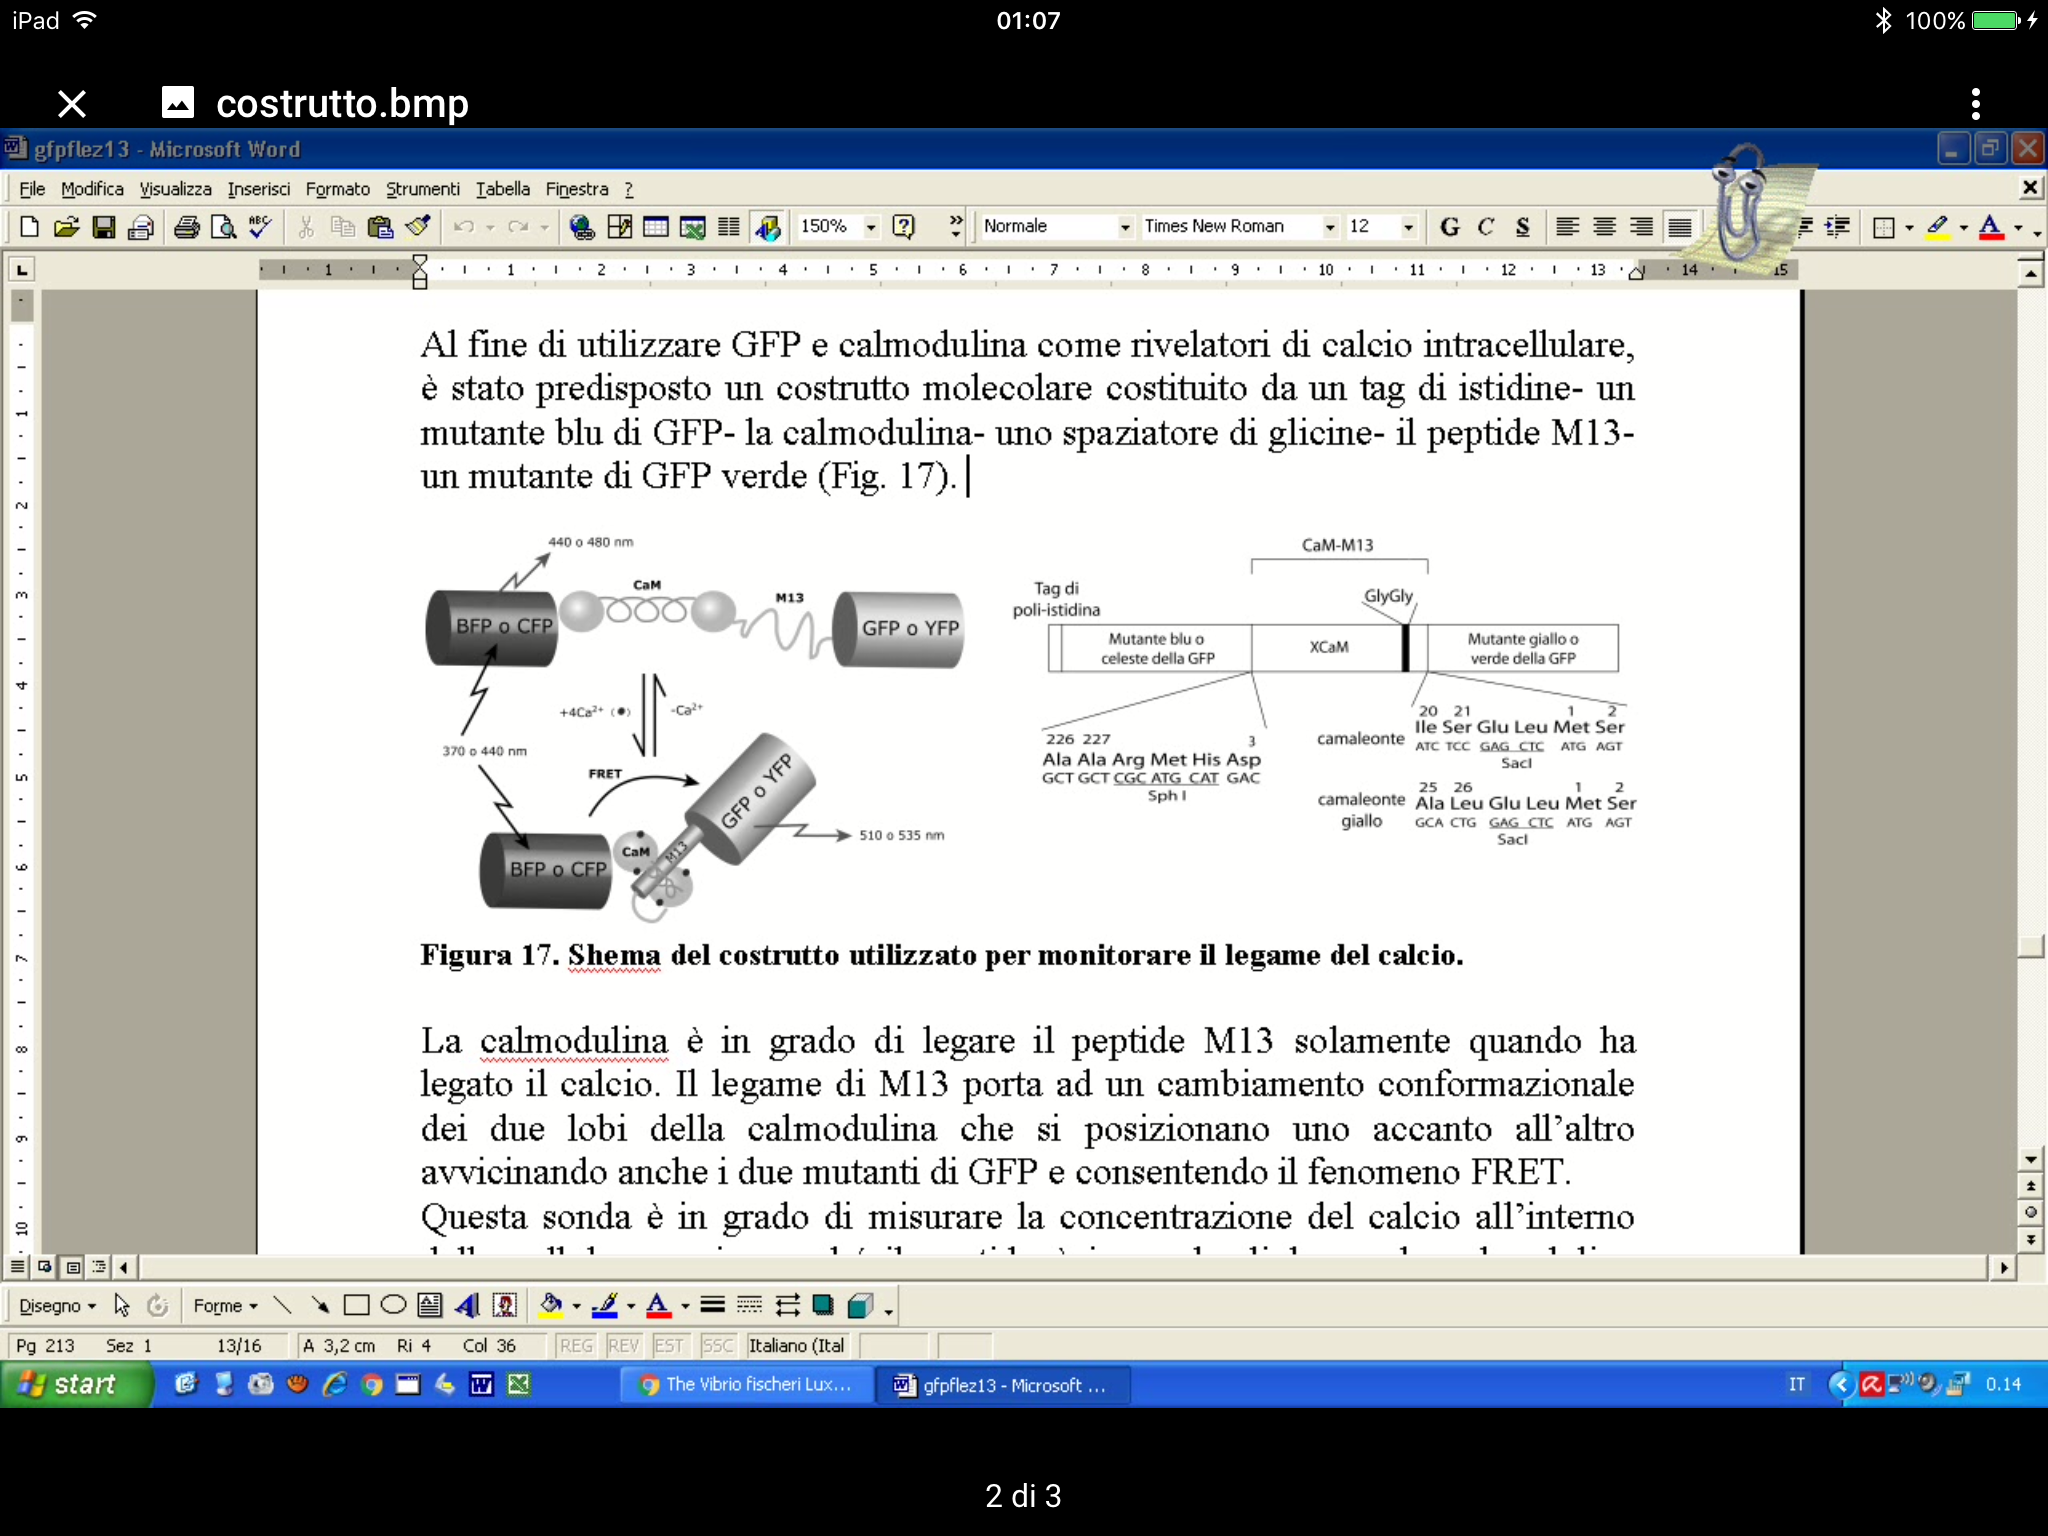Toggle the Drawing toolbar button

[x=767, y=227]
